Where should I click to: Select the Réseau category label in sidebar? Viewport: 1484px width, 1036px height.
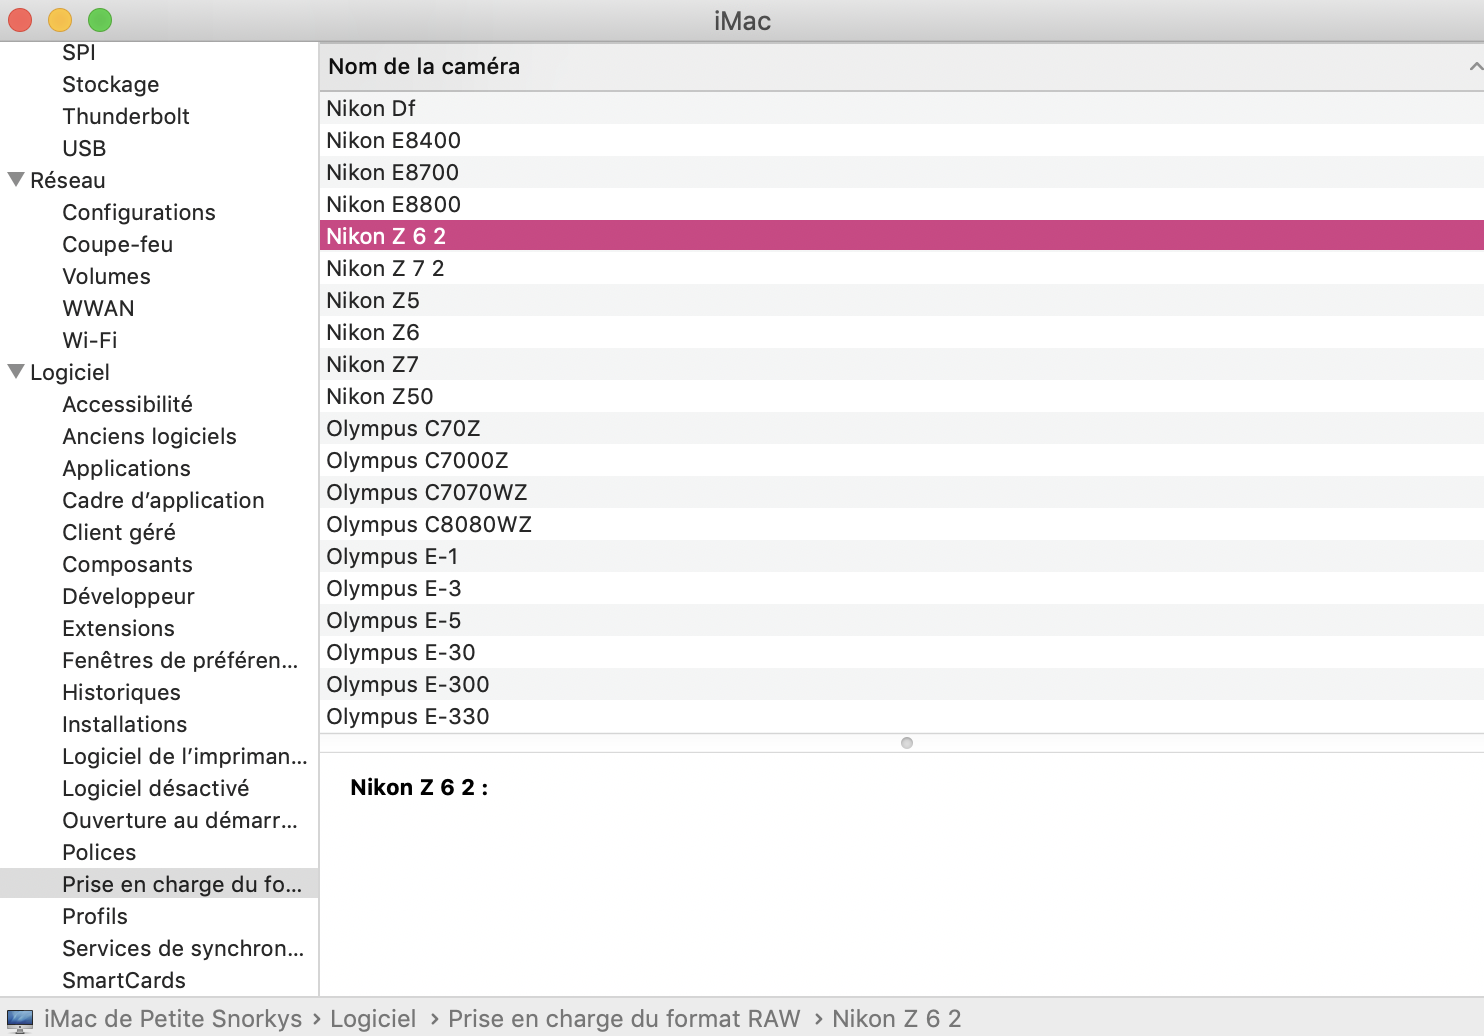click(68, 180)
